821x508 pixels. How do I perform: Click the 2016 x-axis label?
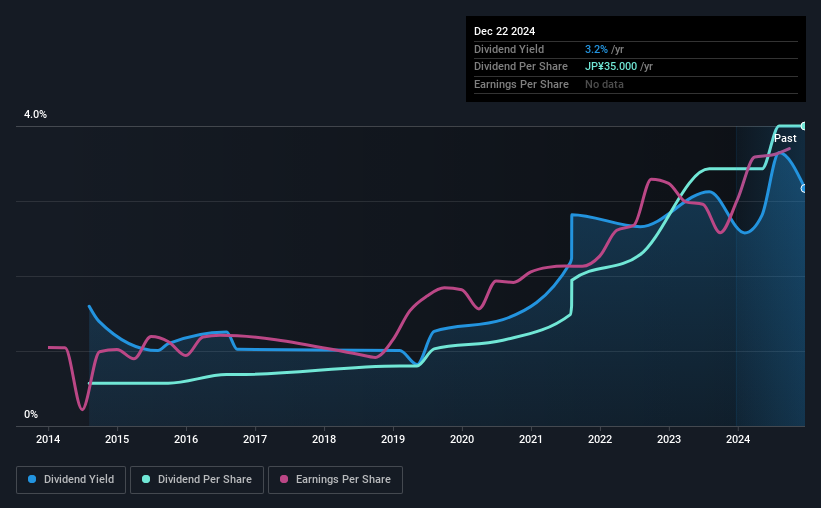coord(186,439)
